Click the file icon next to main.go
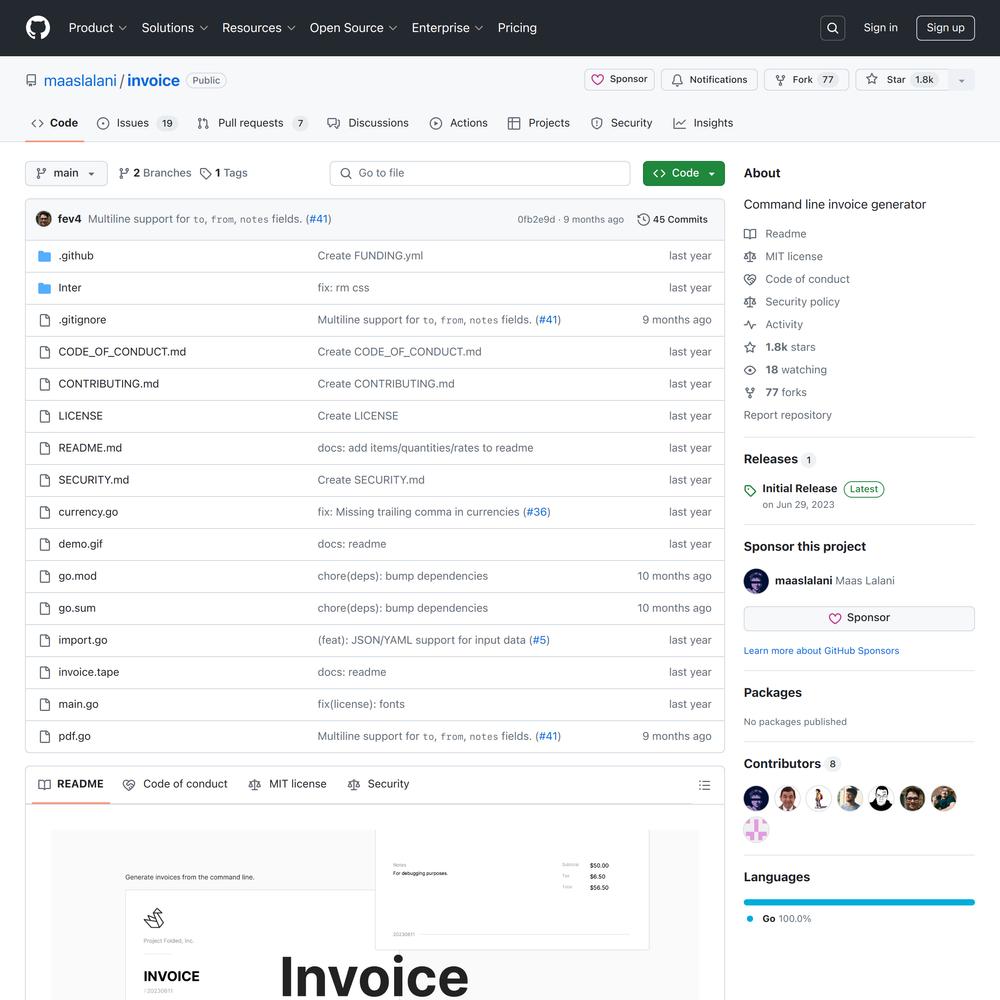This screenshot has height=1000, width=1000. tap(45, 705)
